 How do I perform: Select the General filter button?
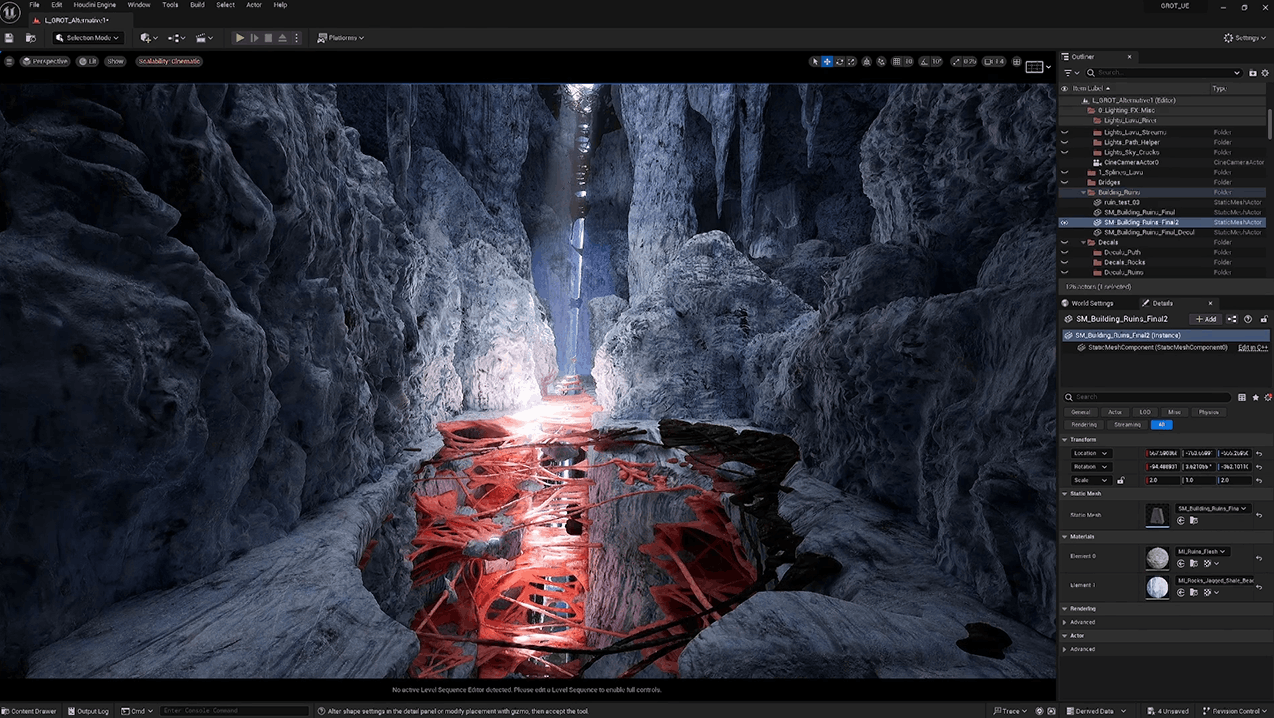click(1081, 412)
